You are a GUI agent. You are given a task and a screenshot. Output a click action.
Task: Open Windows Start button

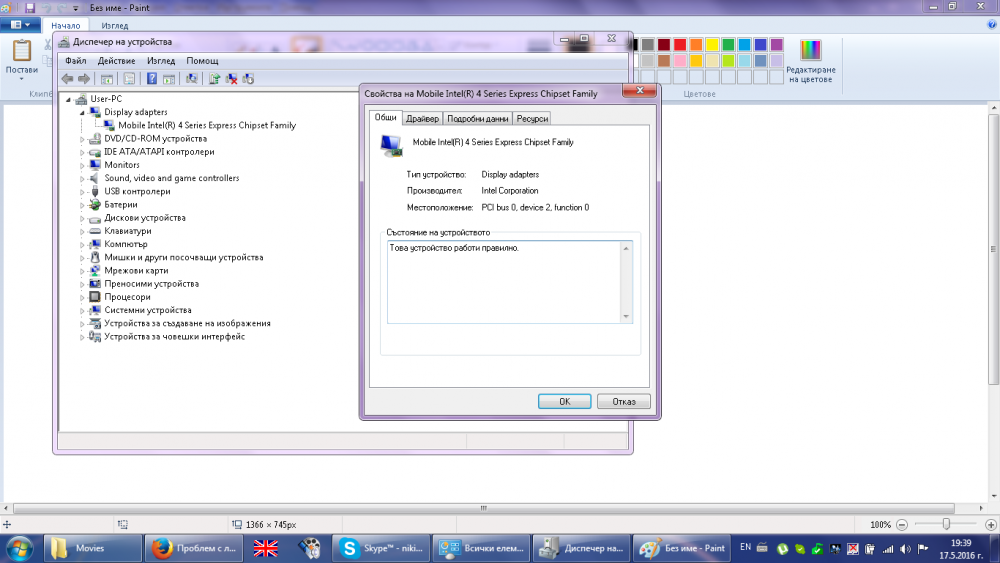click(x=20, y=548)
